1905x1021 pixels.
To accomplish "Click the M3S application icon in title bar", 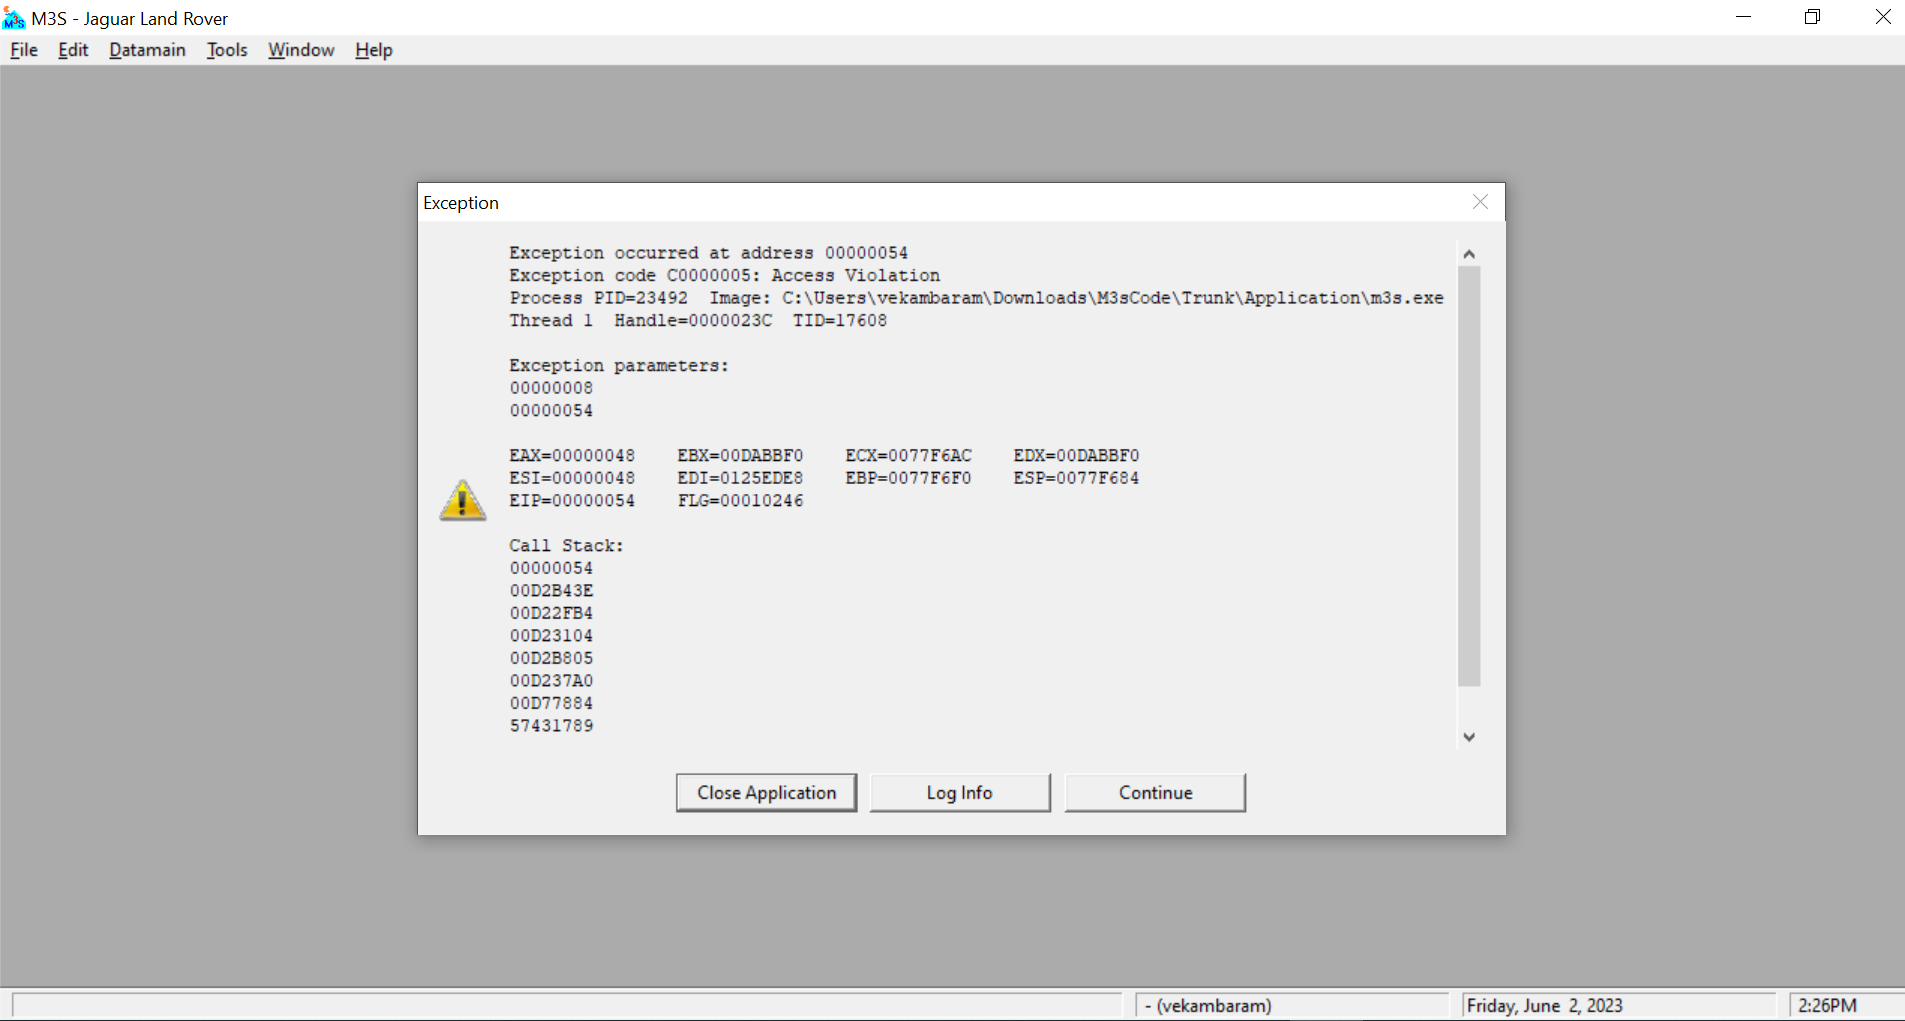I will point(14,18).
